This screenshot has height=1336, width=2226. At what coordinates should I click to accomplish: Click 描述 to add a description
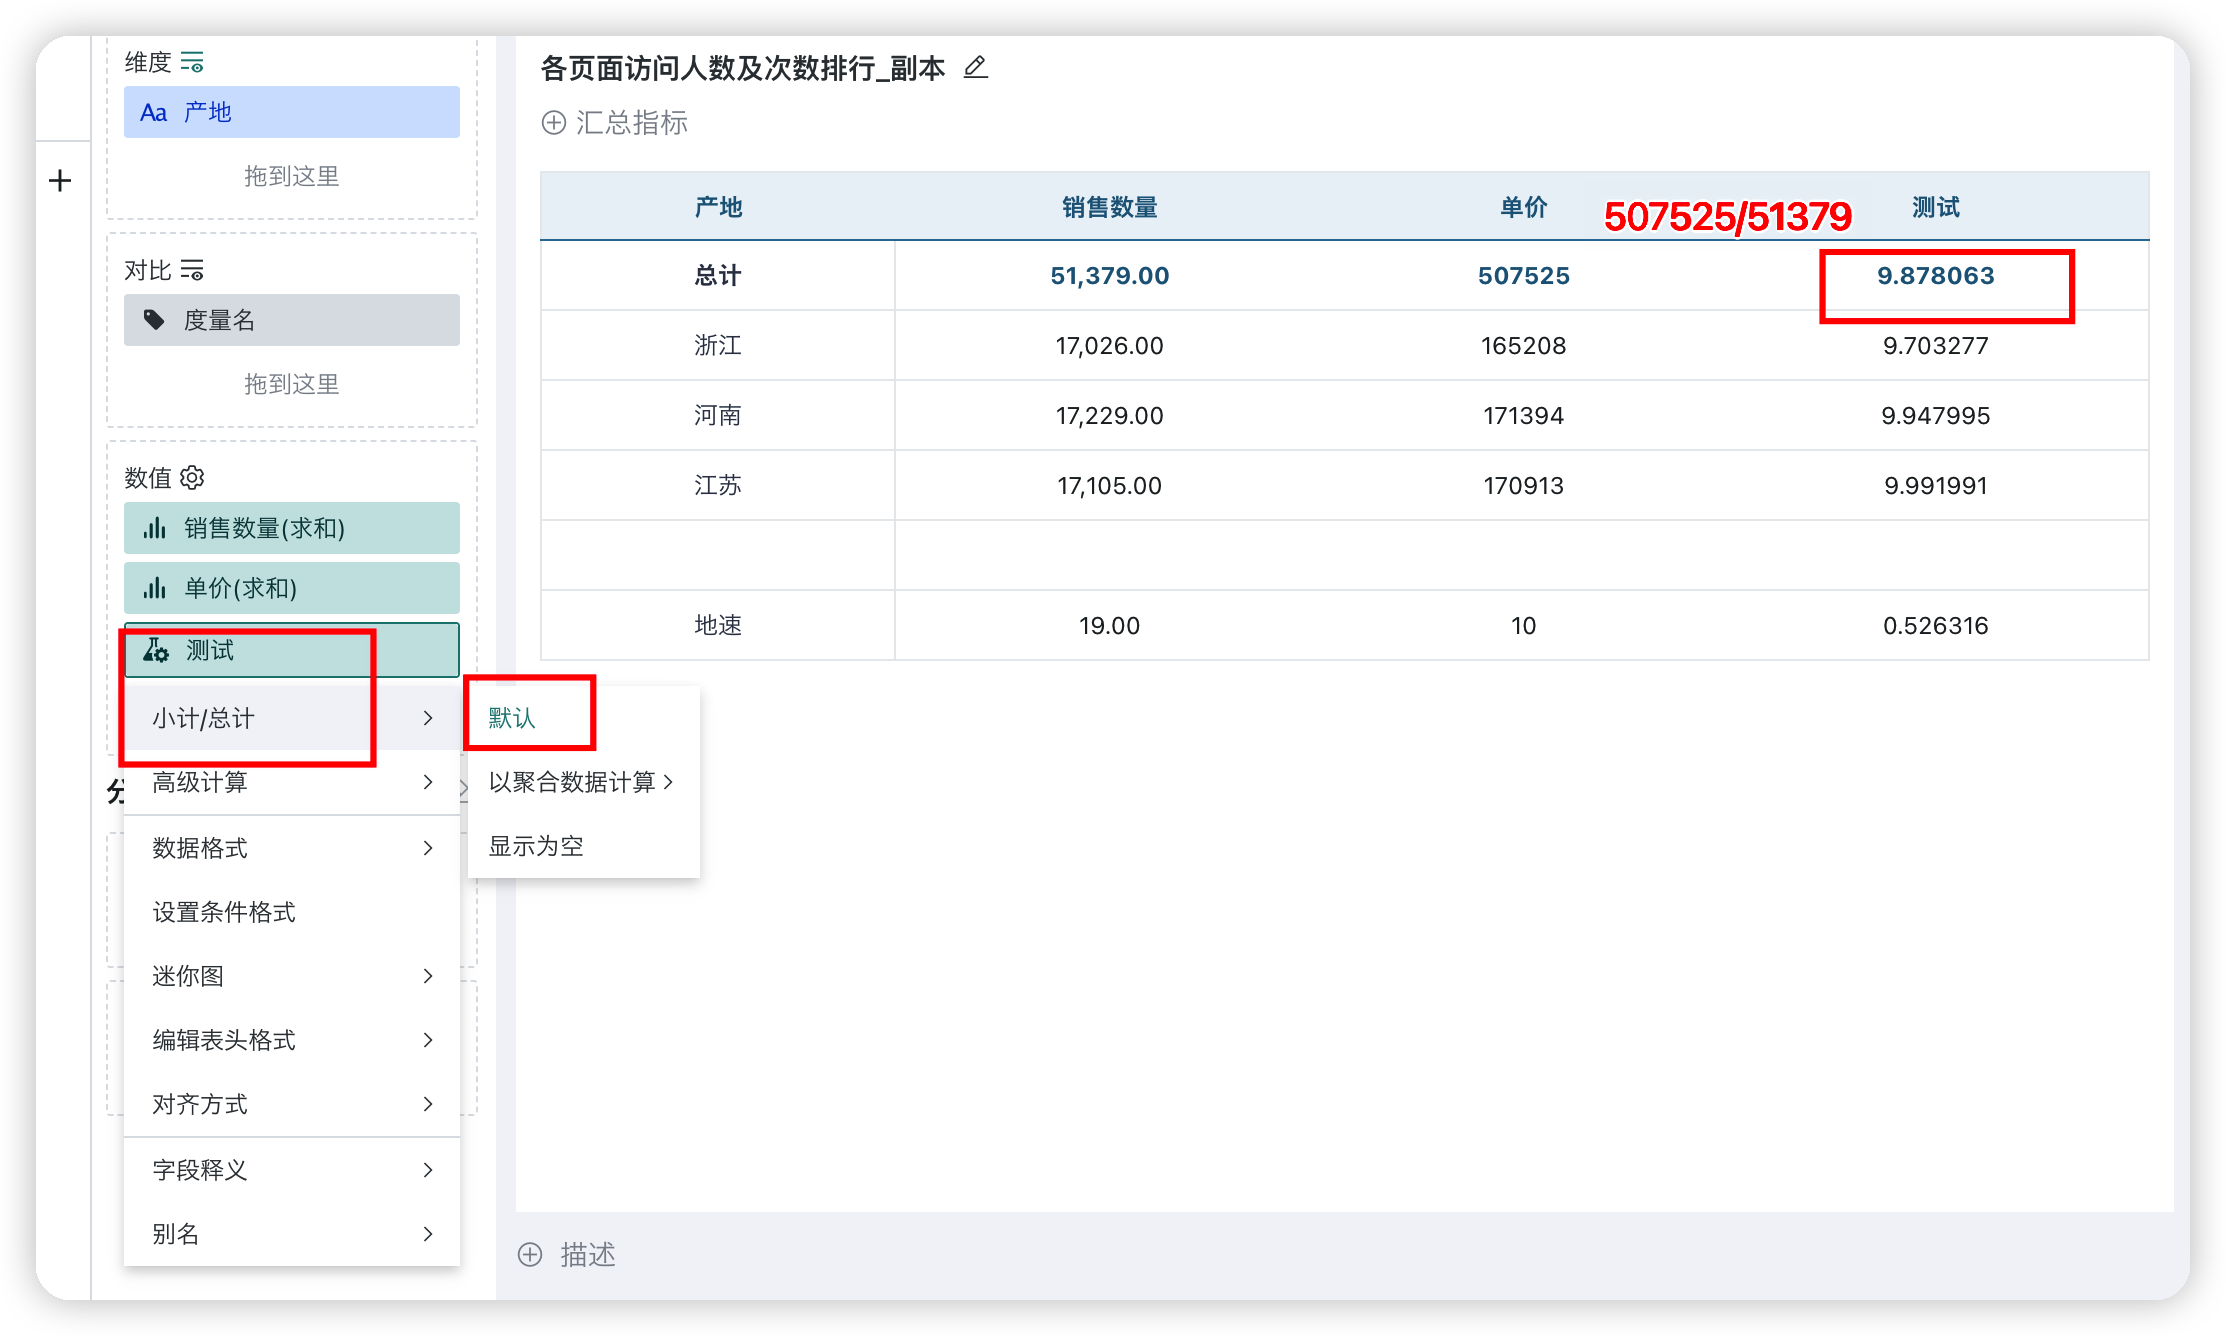coord(588,1255)
